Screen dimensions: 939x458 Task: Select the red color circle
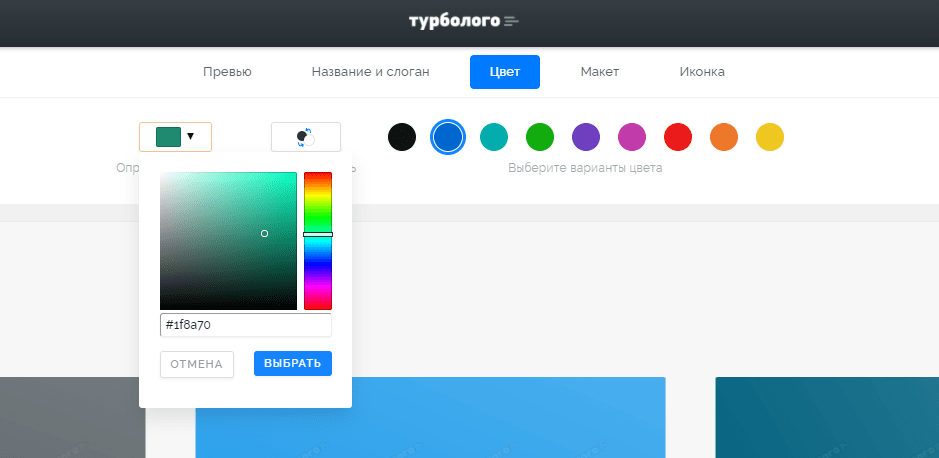678,137
